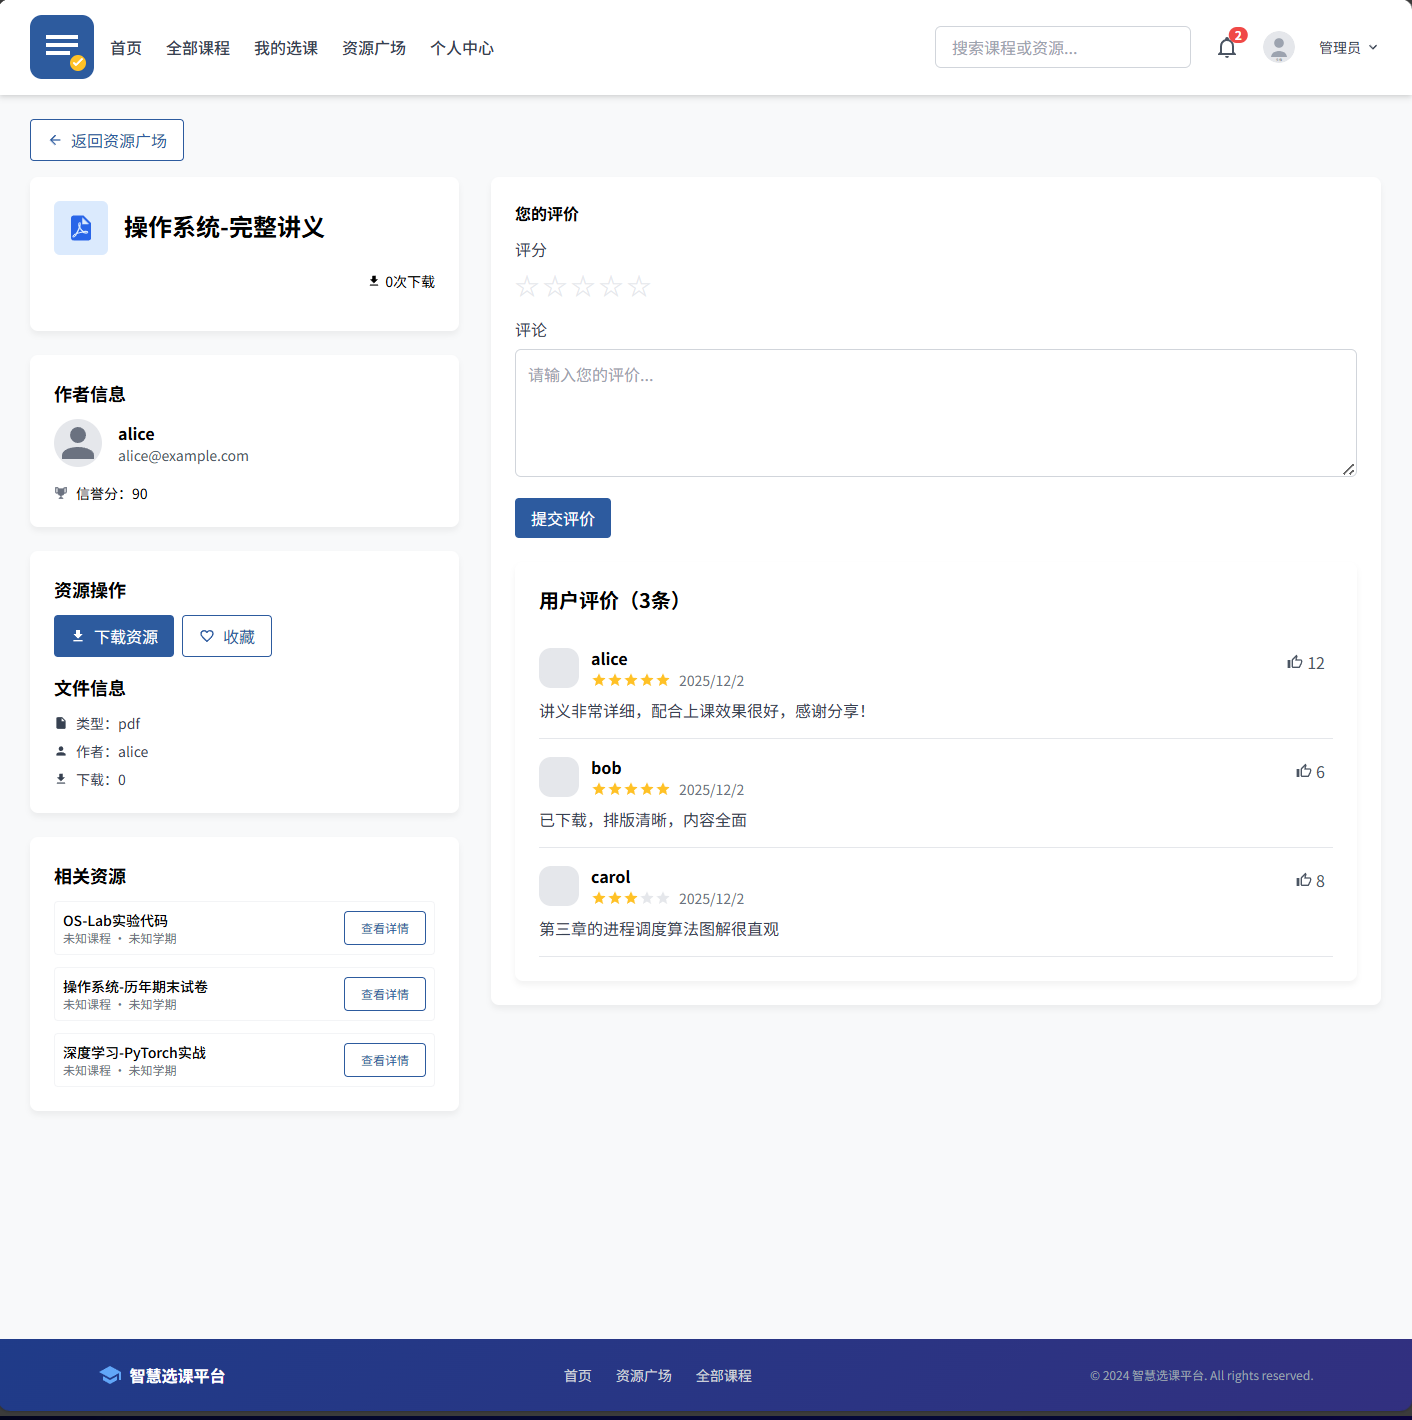Click the 用户评价（3条）heading
Screen dimensions: 1412x1420
614,600
